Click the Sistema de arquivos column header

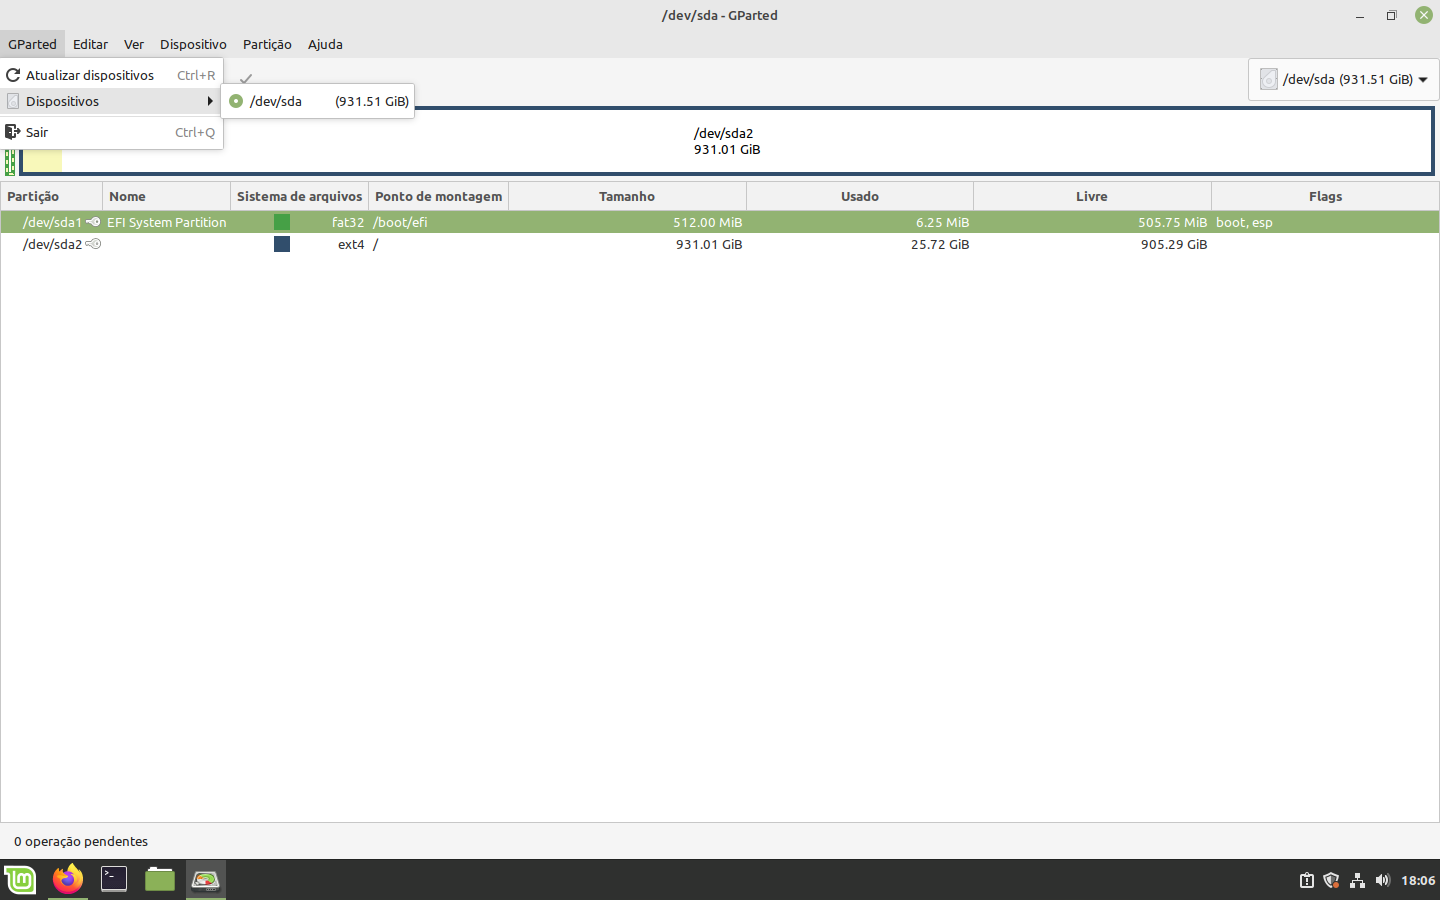click(x=299, y=196)
